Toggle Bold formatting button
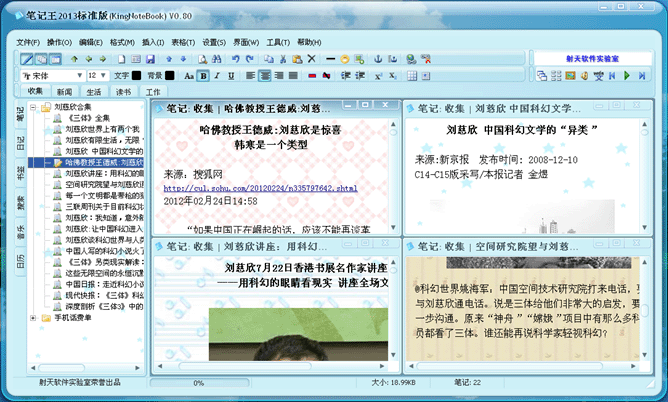668x402 pixels. (x=203, y=75)
